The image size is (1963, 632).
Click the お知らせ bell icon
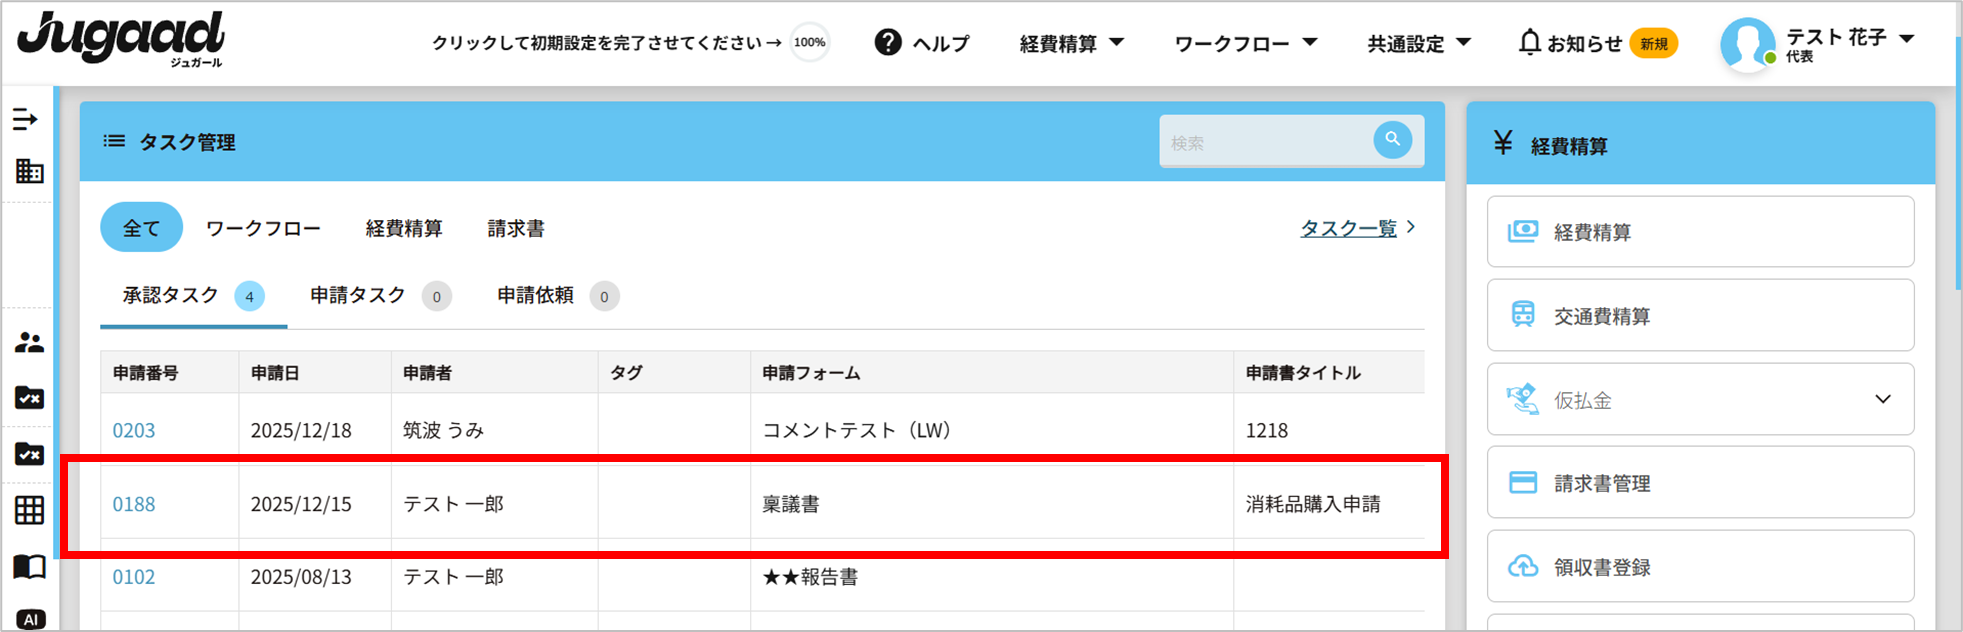(1529, 43)
